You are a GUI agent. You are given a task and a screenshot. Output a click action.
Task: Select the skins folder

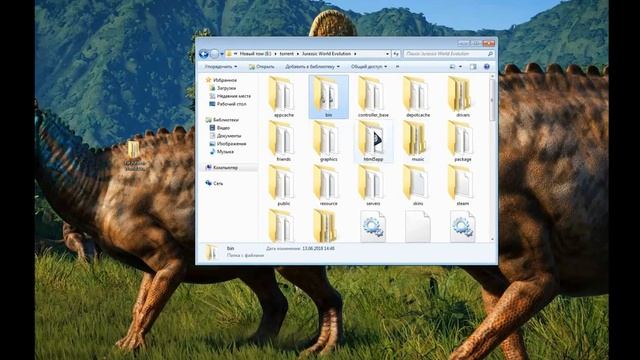point(418,185)
